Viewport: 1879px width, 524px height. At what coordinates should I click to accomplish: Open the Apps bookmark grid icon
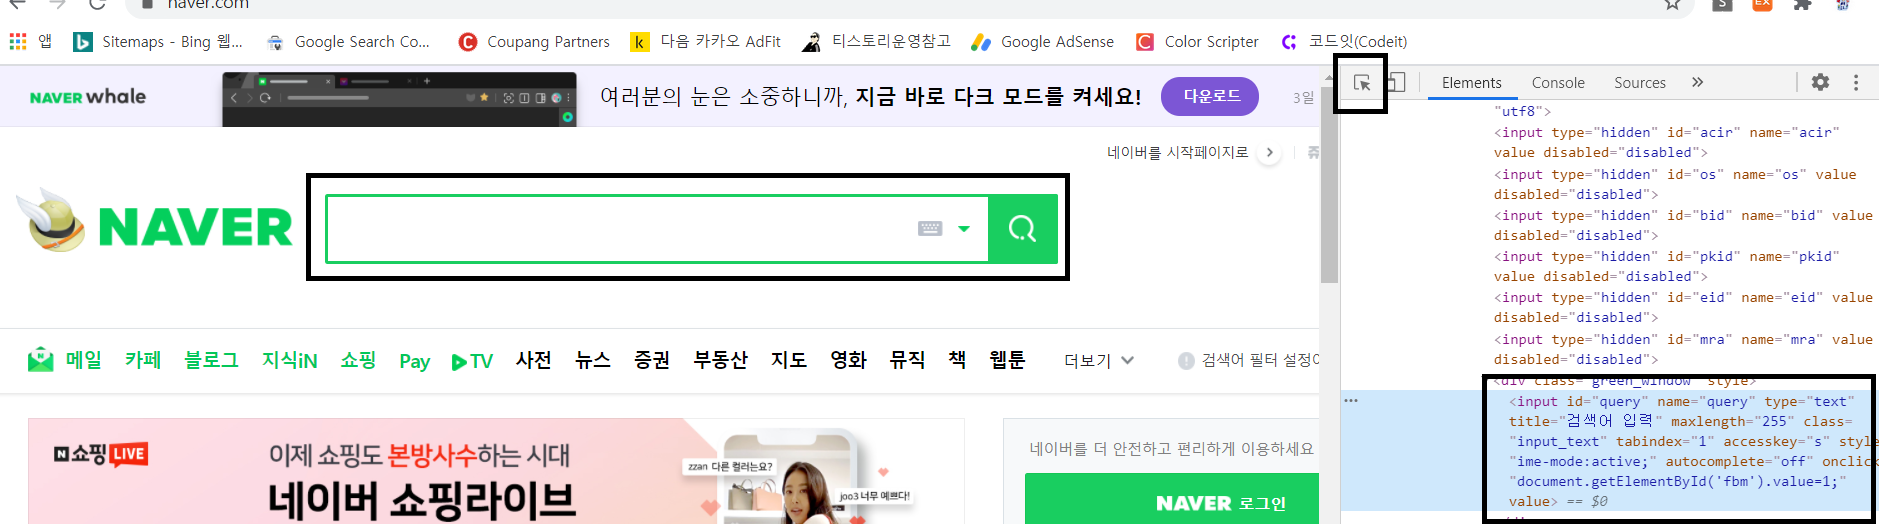tap(18, 41)
